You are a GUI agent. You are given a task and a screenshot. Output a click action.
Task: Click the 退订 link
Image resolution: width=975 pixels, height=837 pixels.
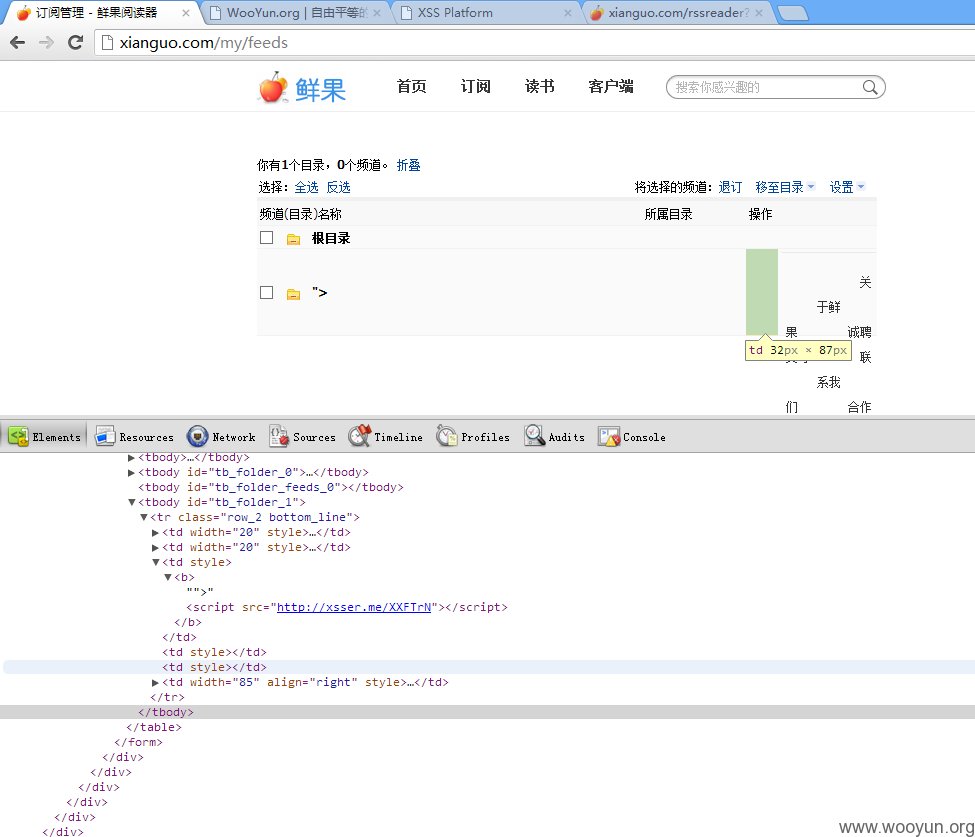[731, 187]
